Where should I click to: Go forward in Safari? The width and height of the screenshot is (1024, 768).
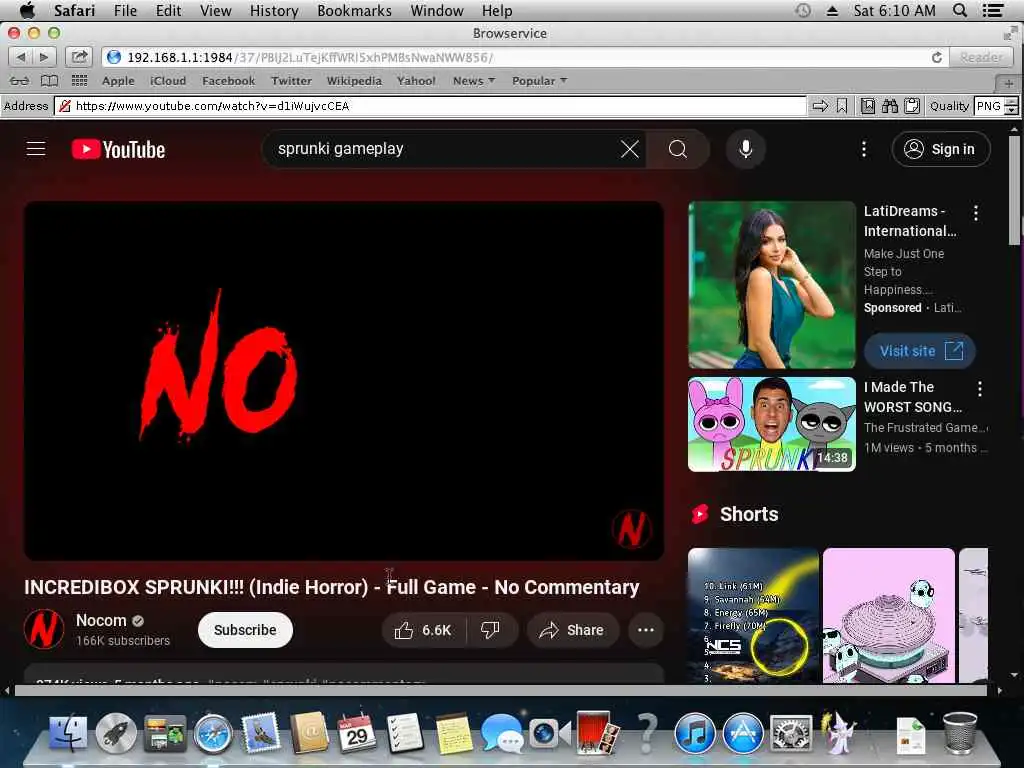(44, 57)
